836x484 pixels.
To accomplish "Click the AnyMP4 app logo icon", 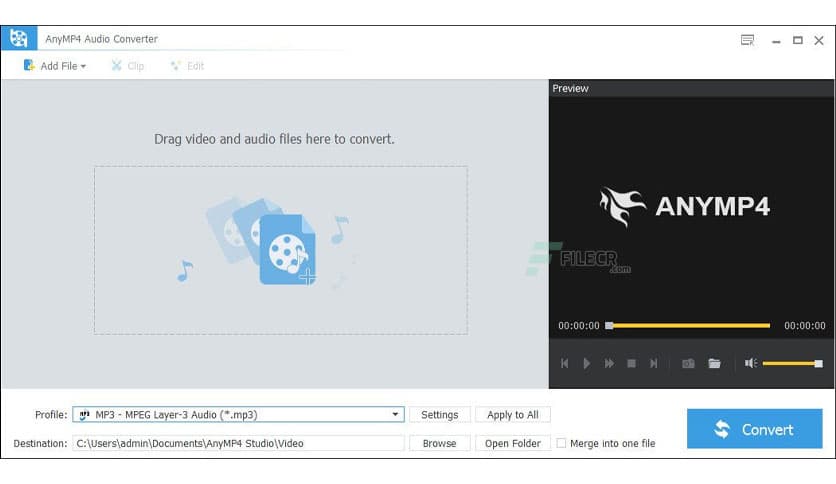I will tap(19, 38).
